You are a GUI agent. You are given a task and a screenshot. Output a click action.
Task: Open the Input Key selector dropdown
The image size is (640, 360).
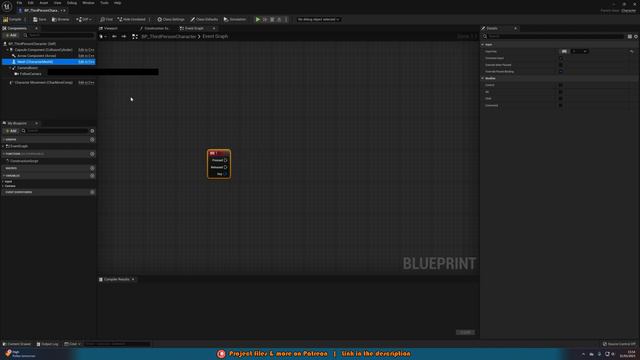pos(580,51)
